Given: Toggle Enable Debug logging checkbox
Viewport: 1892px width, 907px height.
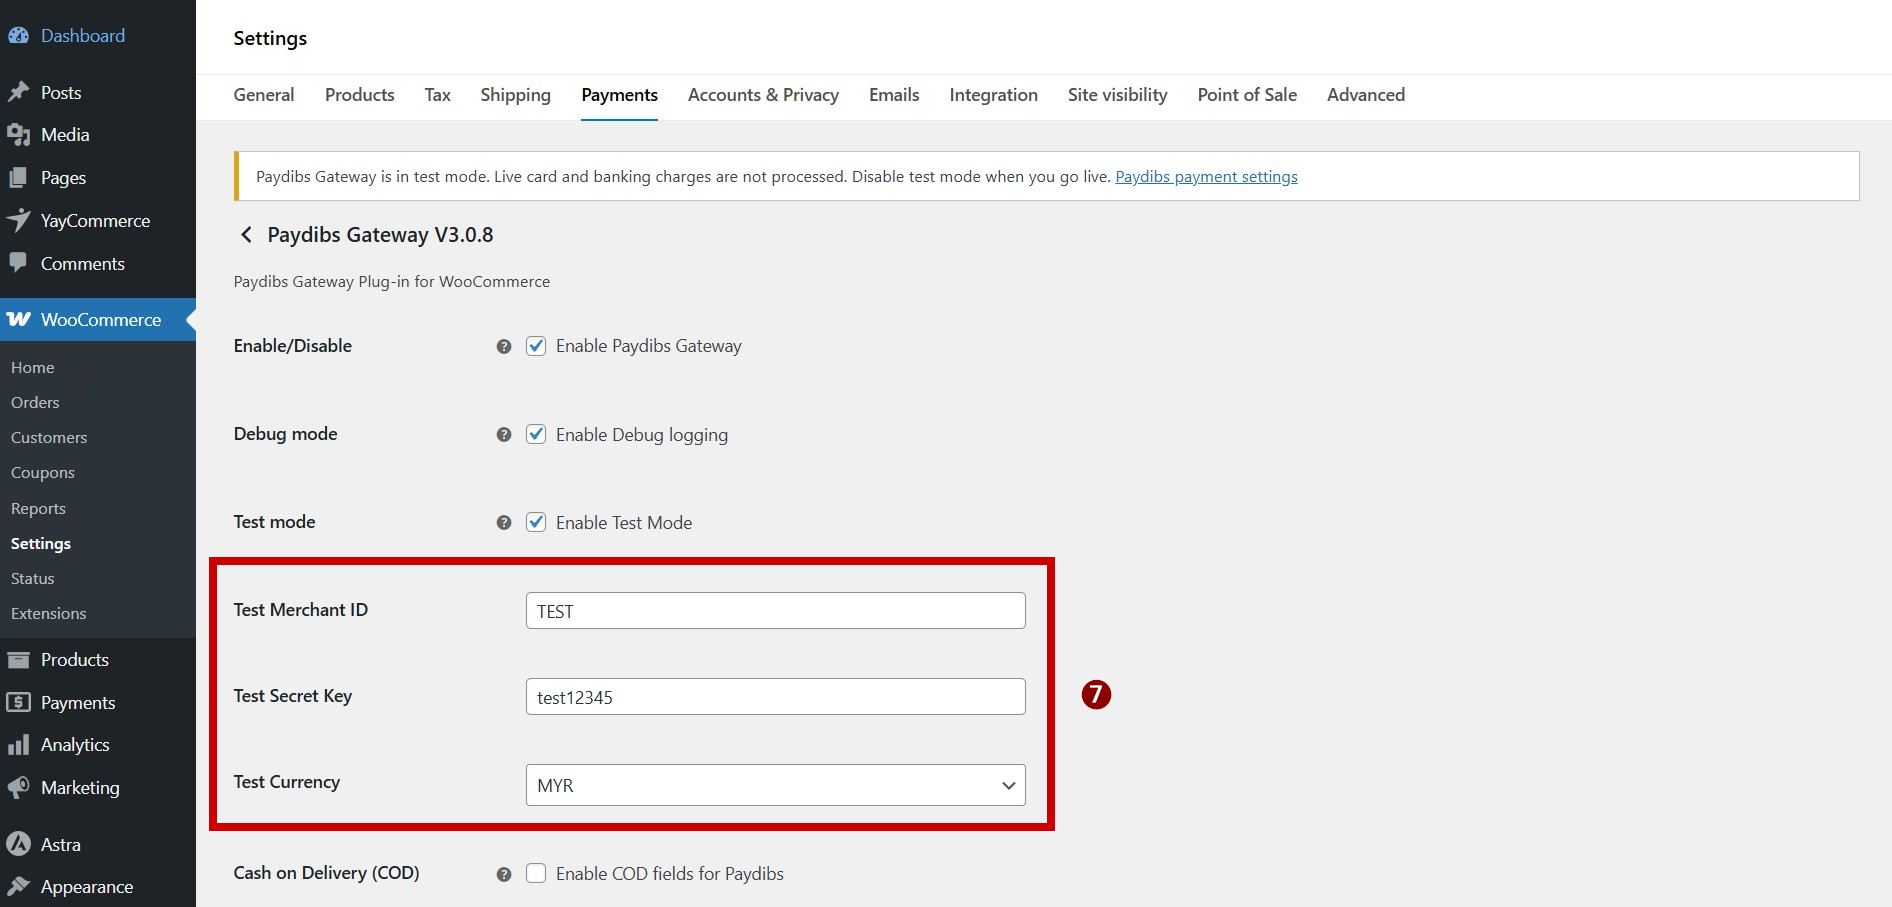Looking at the screenshot, I should 536,434.
